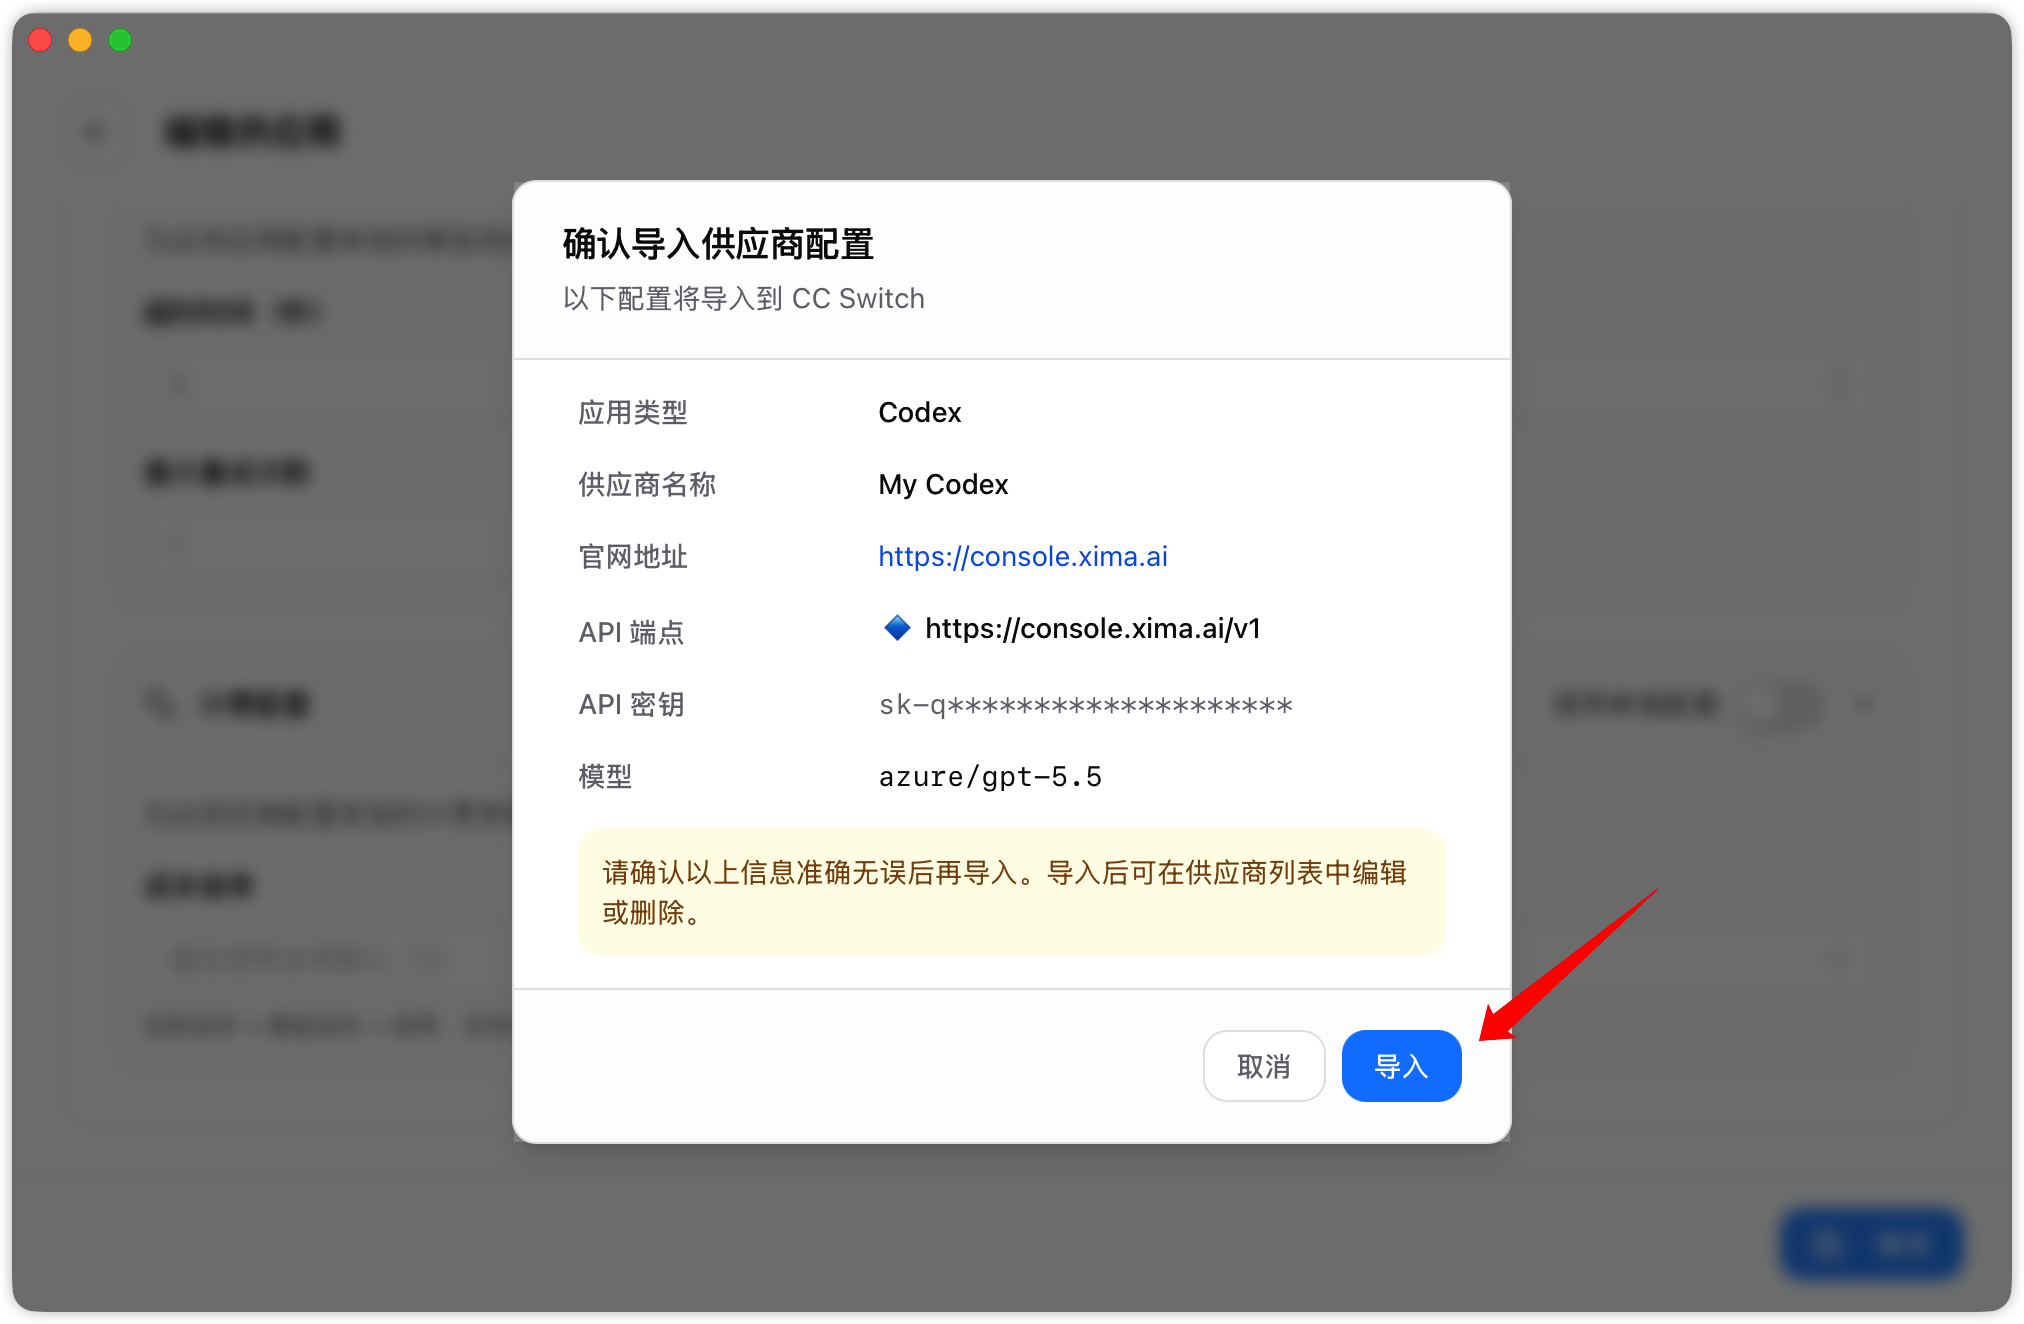Click the red close window button

(x=40, y=40)
